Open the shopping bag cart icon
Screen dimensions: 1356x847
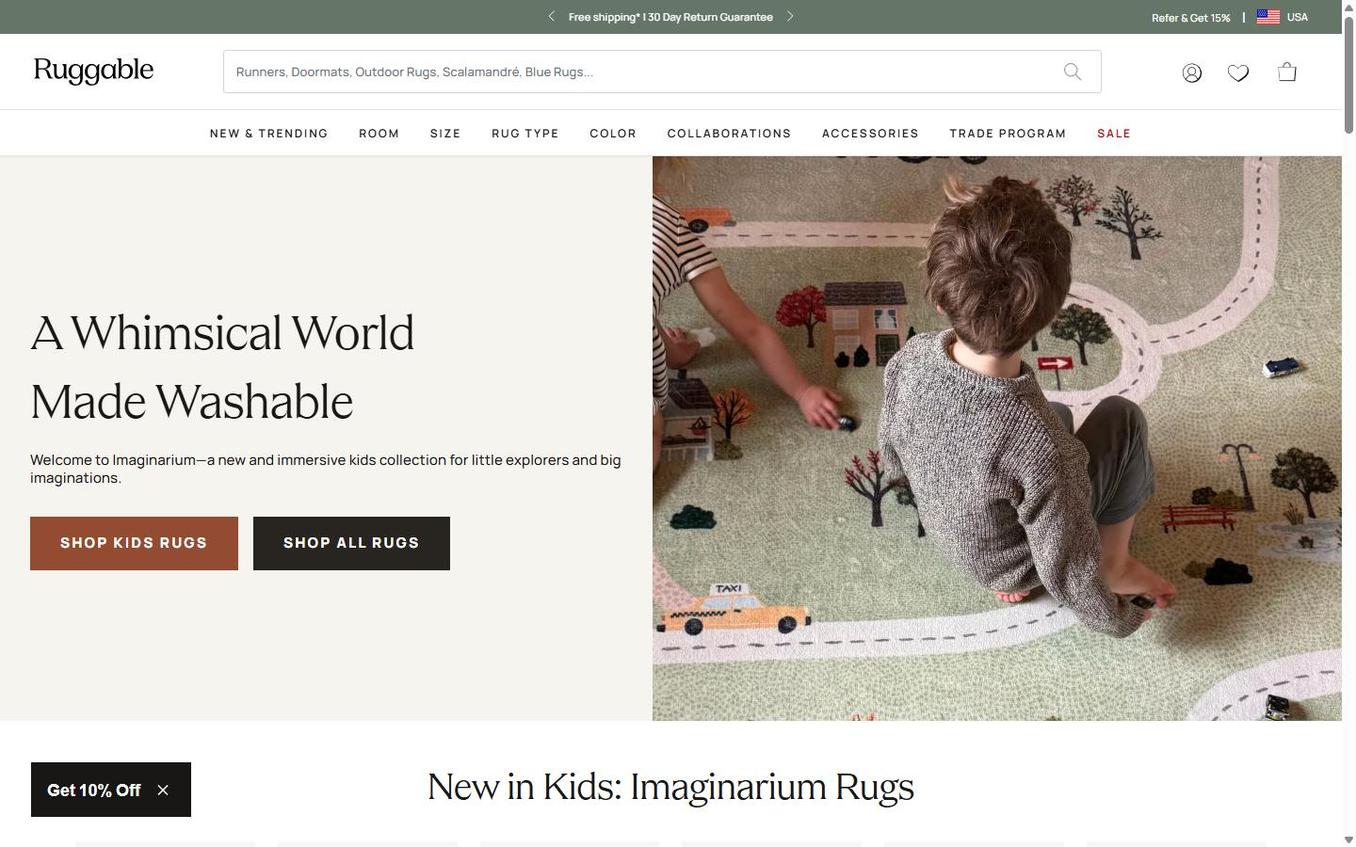point(1285,69)
